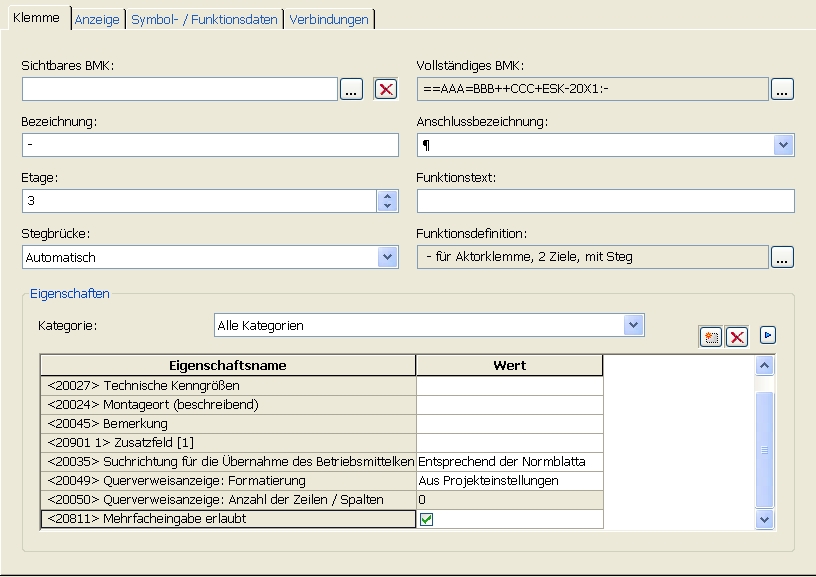Select the <20901 1> Zusatzfeld [1] row
The image size is (816, 577).
point(228,443)
